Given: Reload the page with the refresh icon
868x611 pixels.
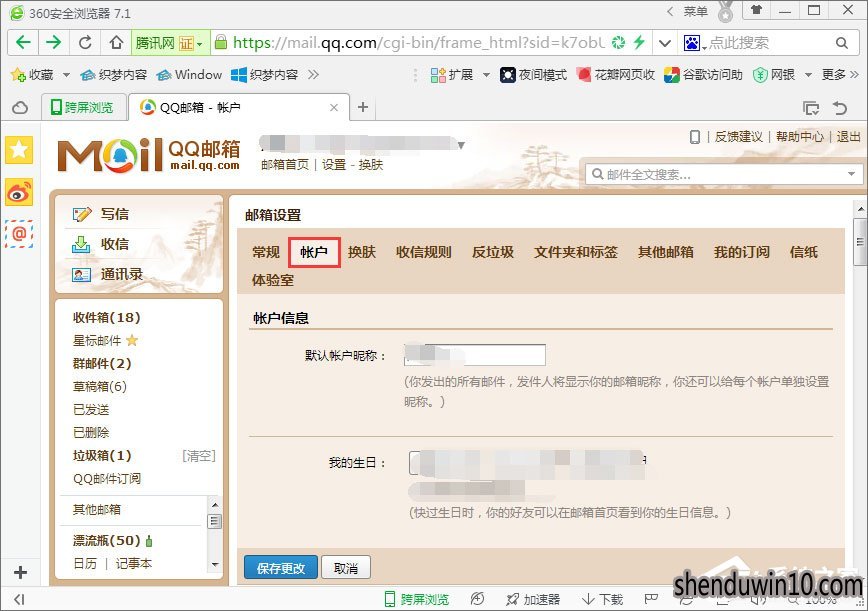Looking at the screenshot, I should 85,43.
